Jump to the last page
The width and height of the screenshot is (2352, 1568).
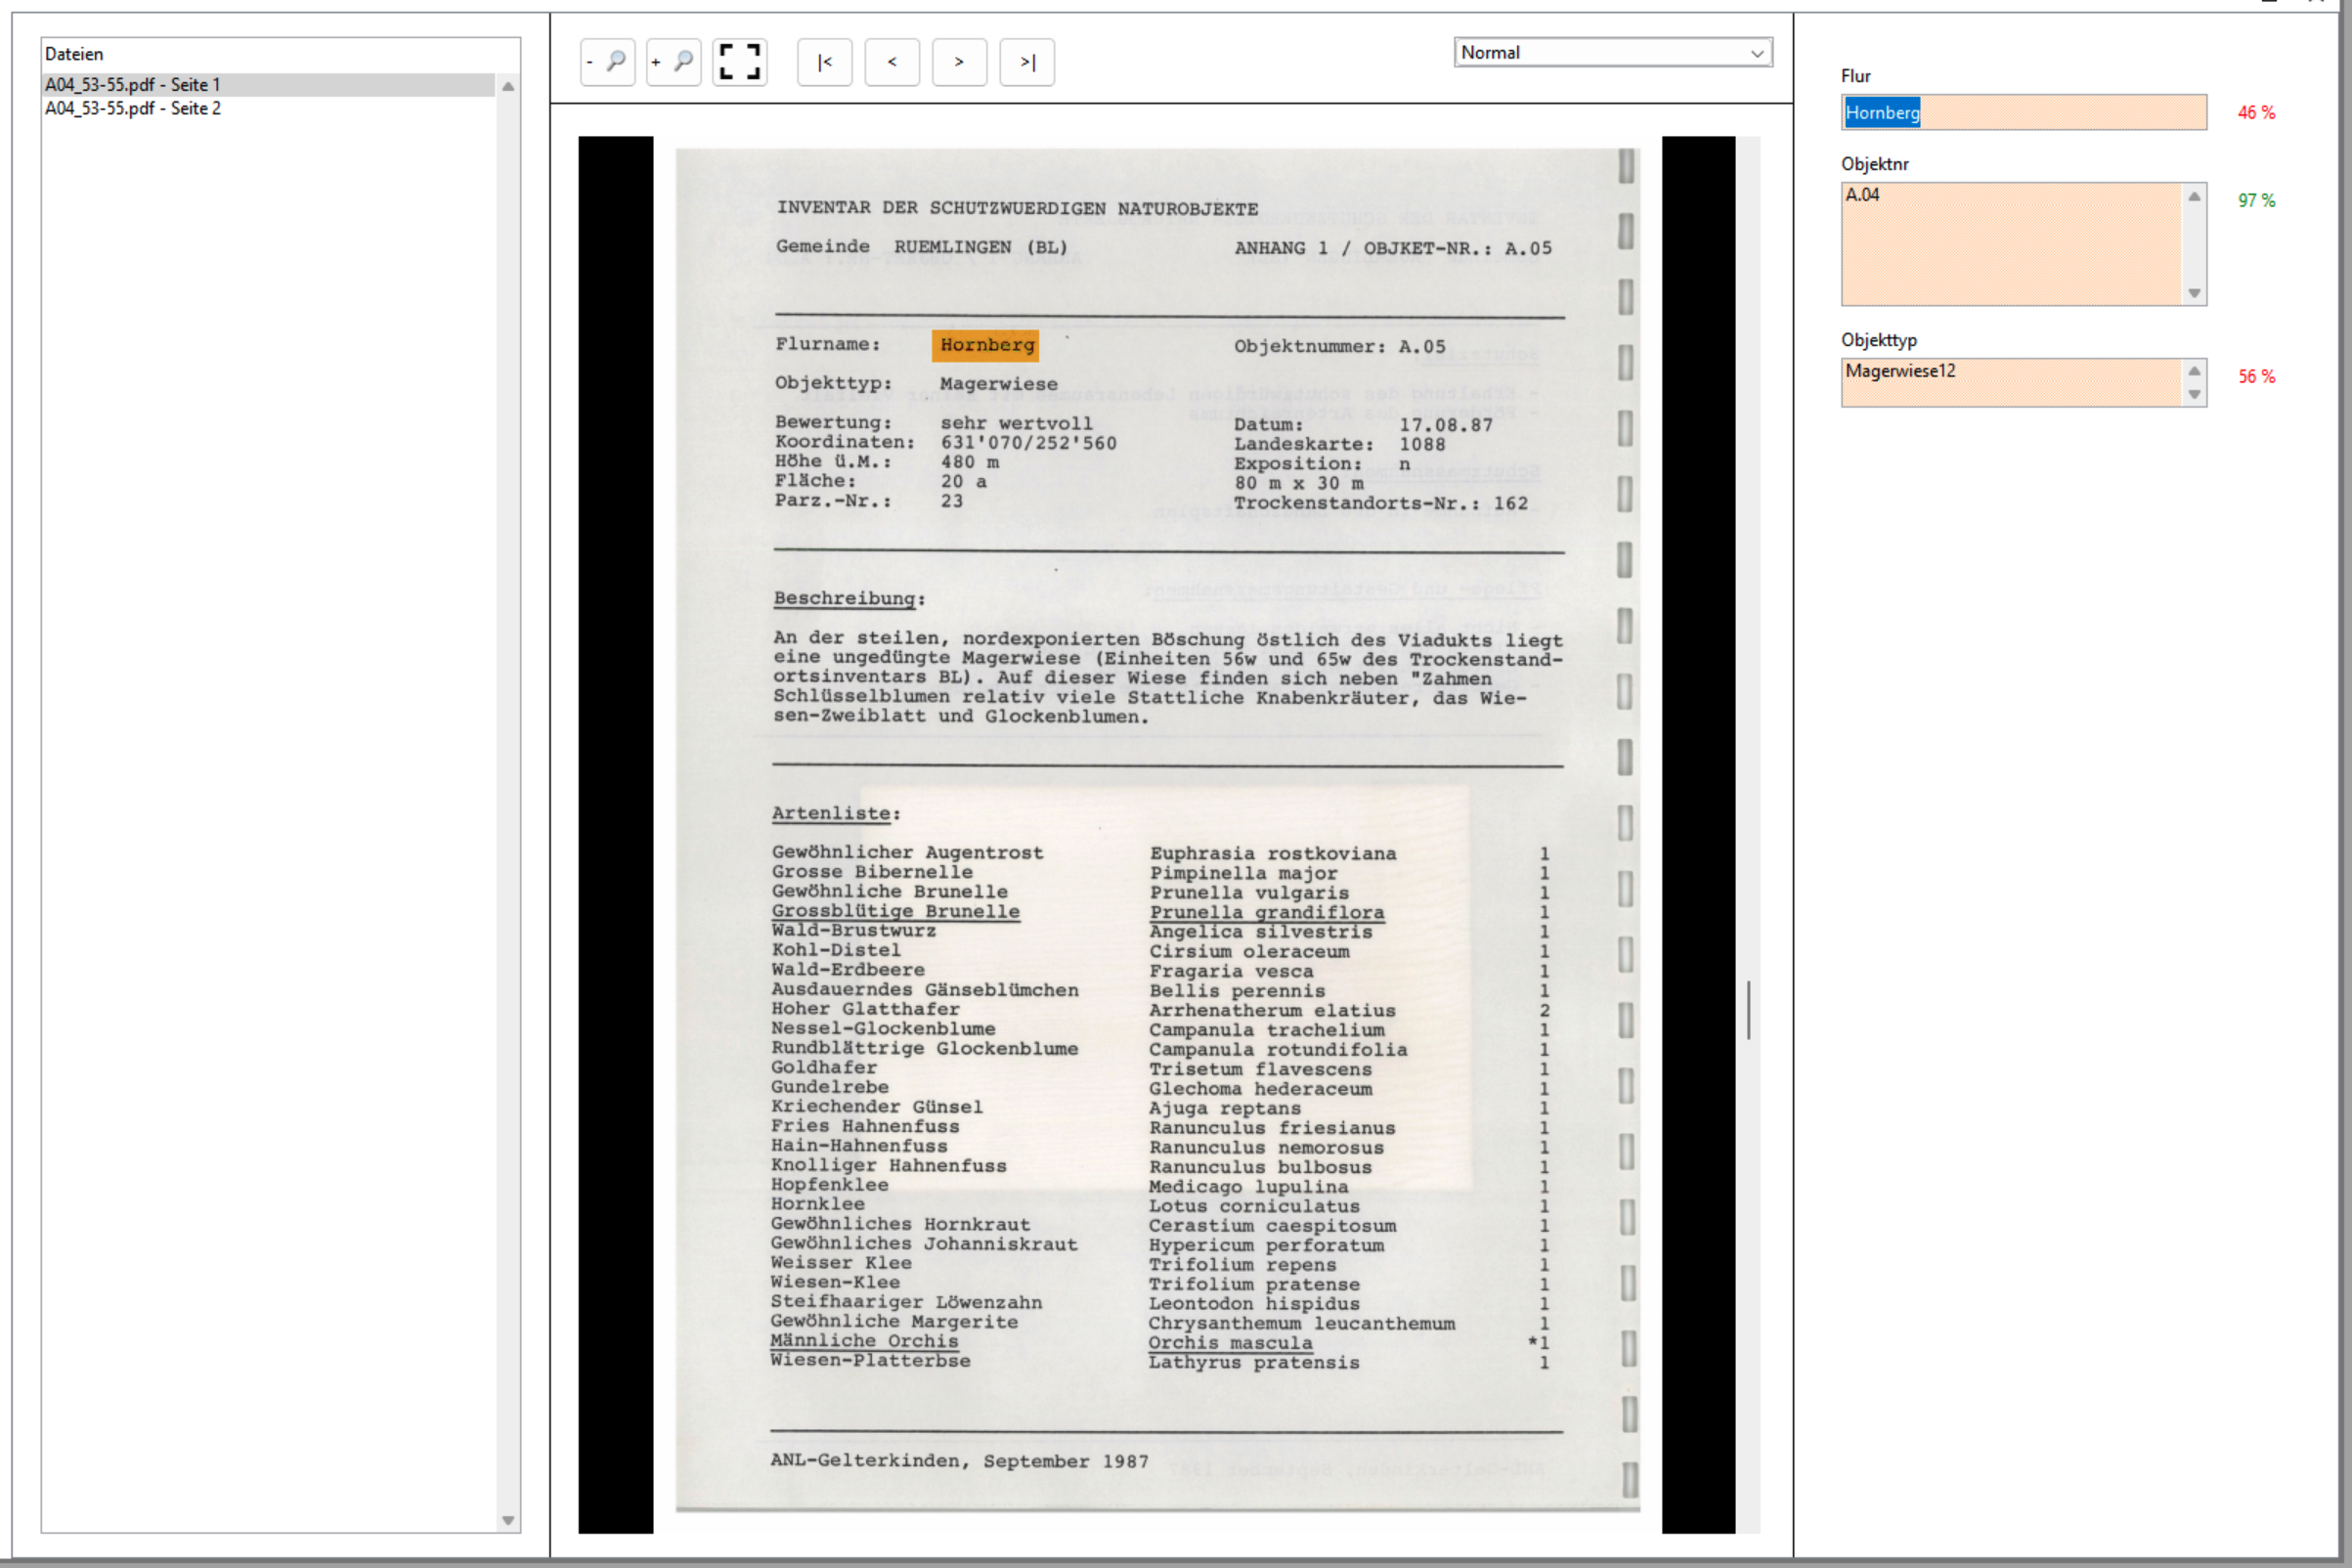tap(1026, 62)
